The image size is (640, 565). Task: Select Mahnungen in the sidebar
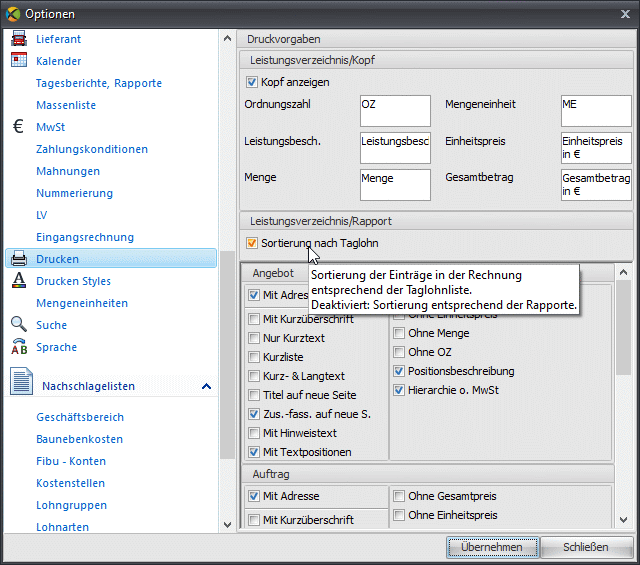(68, 171)
